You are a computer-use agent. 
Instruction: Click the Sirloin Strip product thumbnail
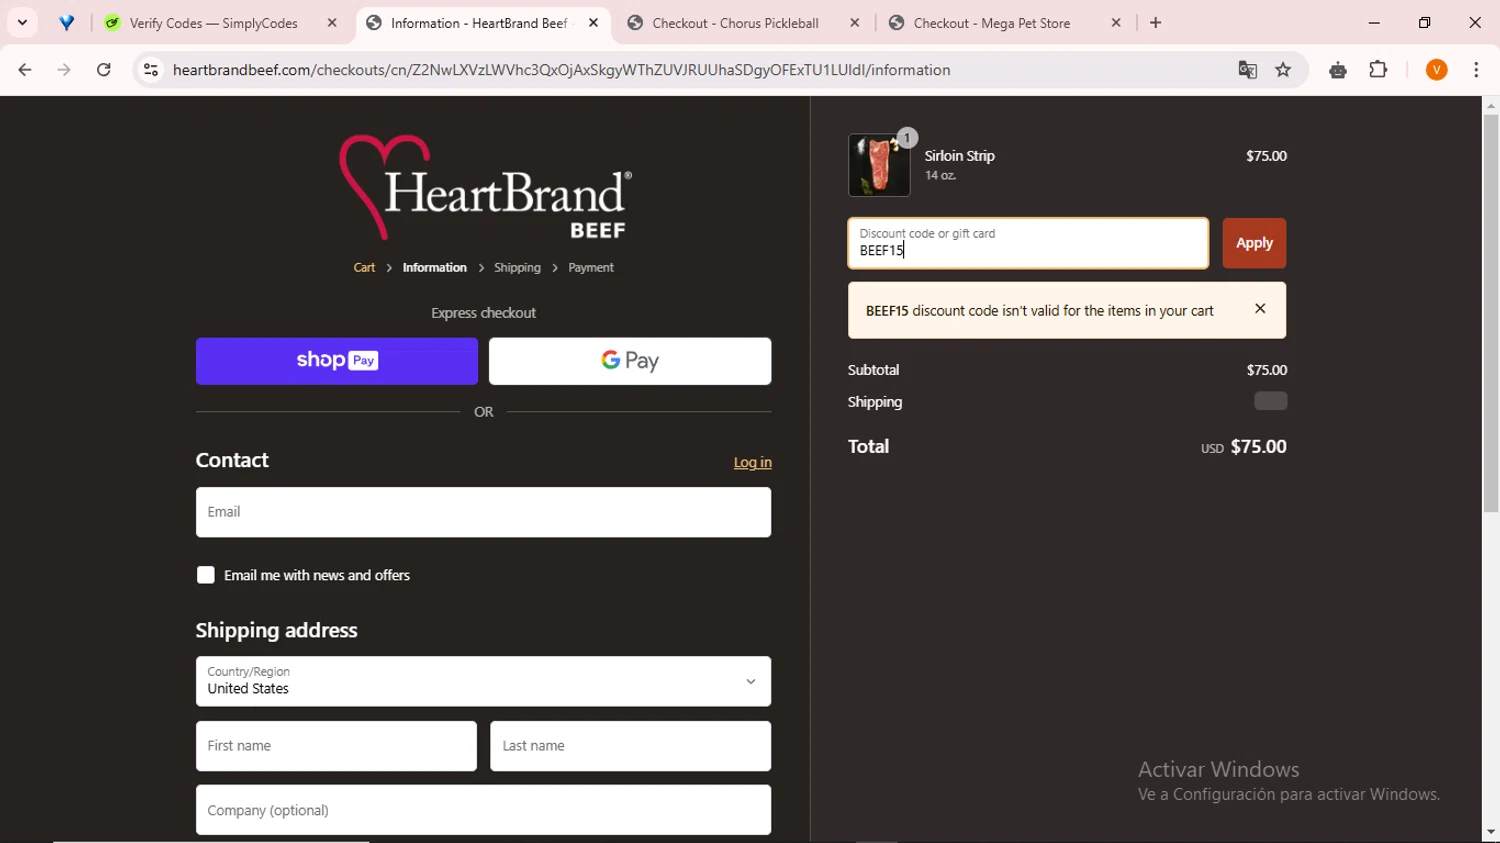(x=879, y=165)
